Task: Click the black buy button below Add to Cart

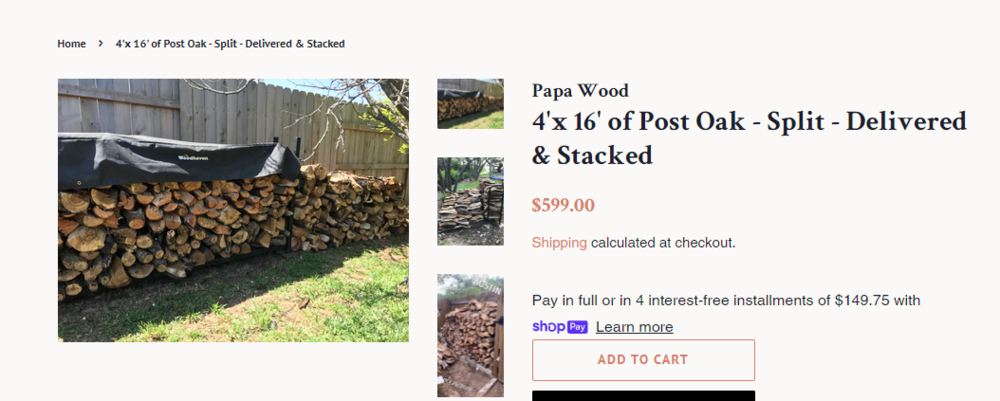Action: click(x=643, y=396)
